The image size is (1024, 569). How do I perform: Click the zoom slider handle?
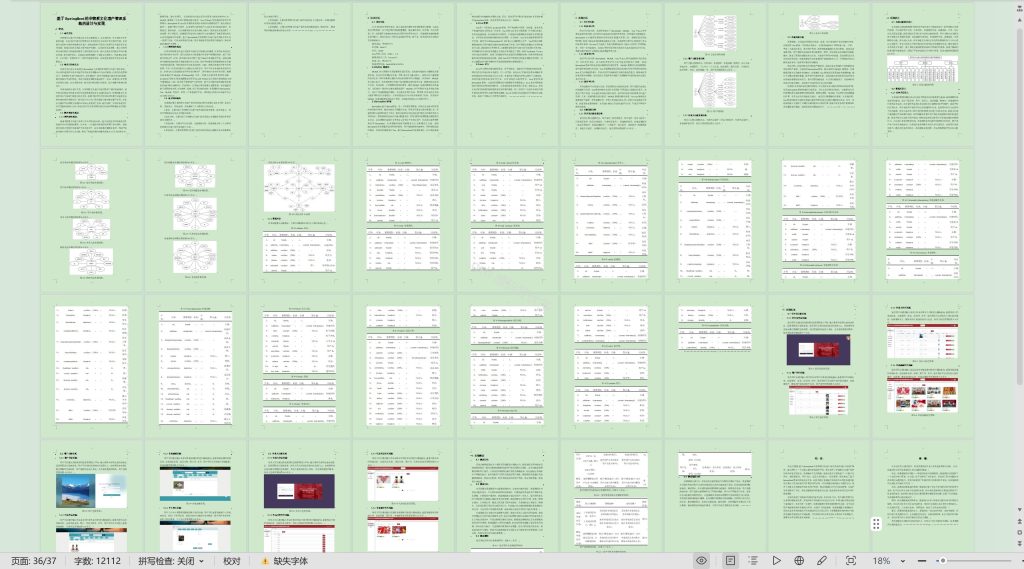pyautogui.click(x=942, y=561)
